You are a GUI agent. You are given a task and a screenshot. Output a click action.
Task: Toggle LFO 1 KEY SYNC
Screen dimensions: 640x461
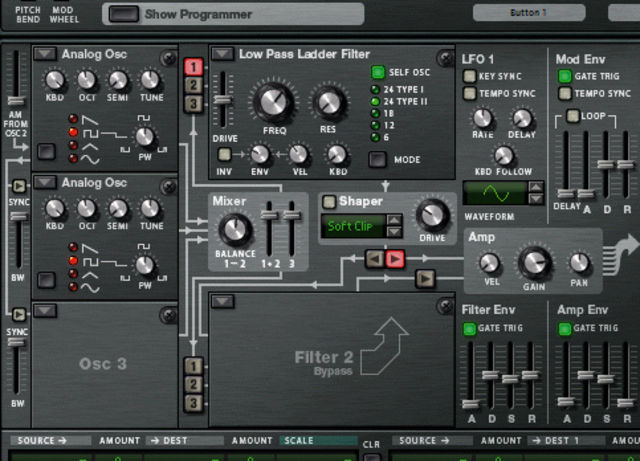tap(469, 76)
